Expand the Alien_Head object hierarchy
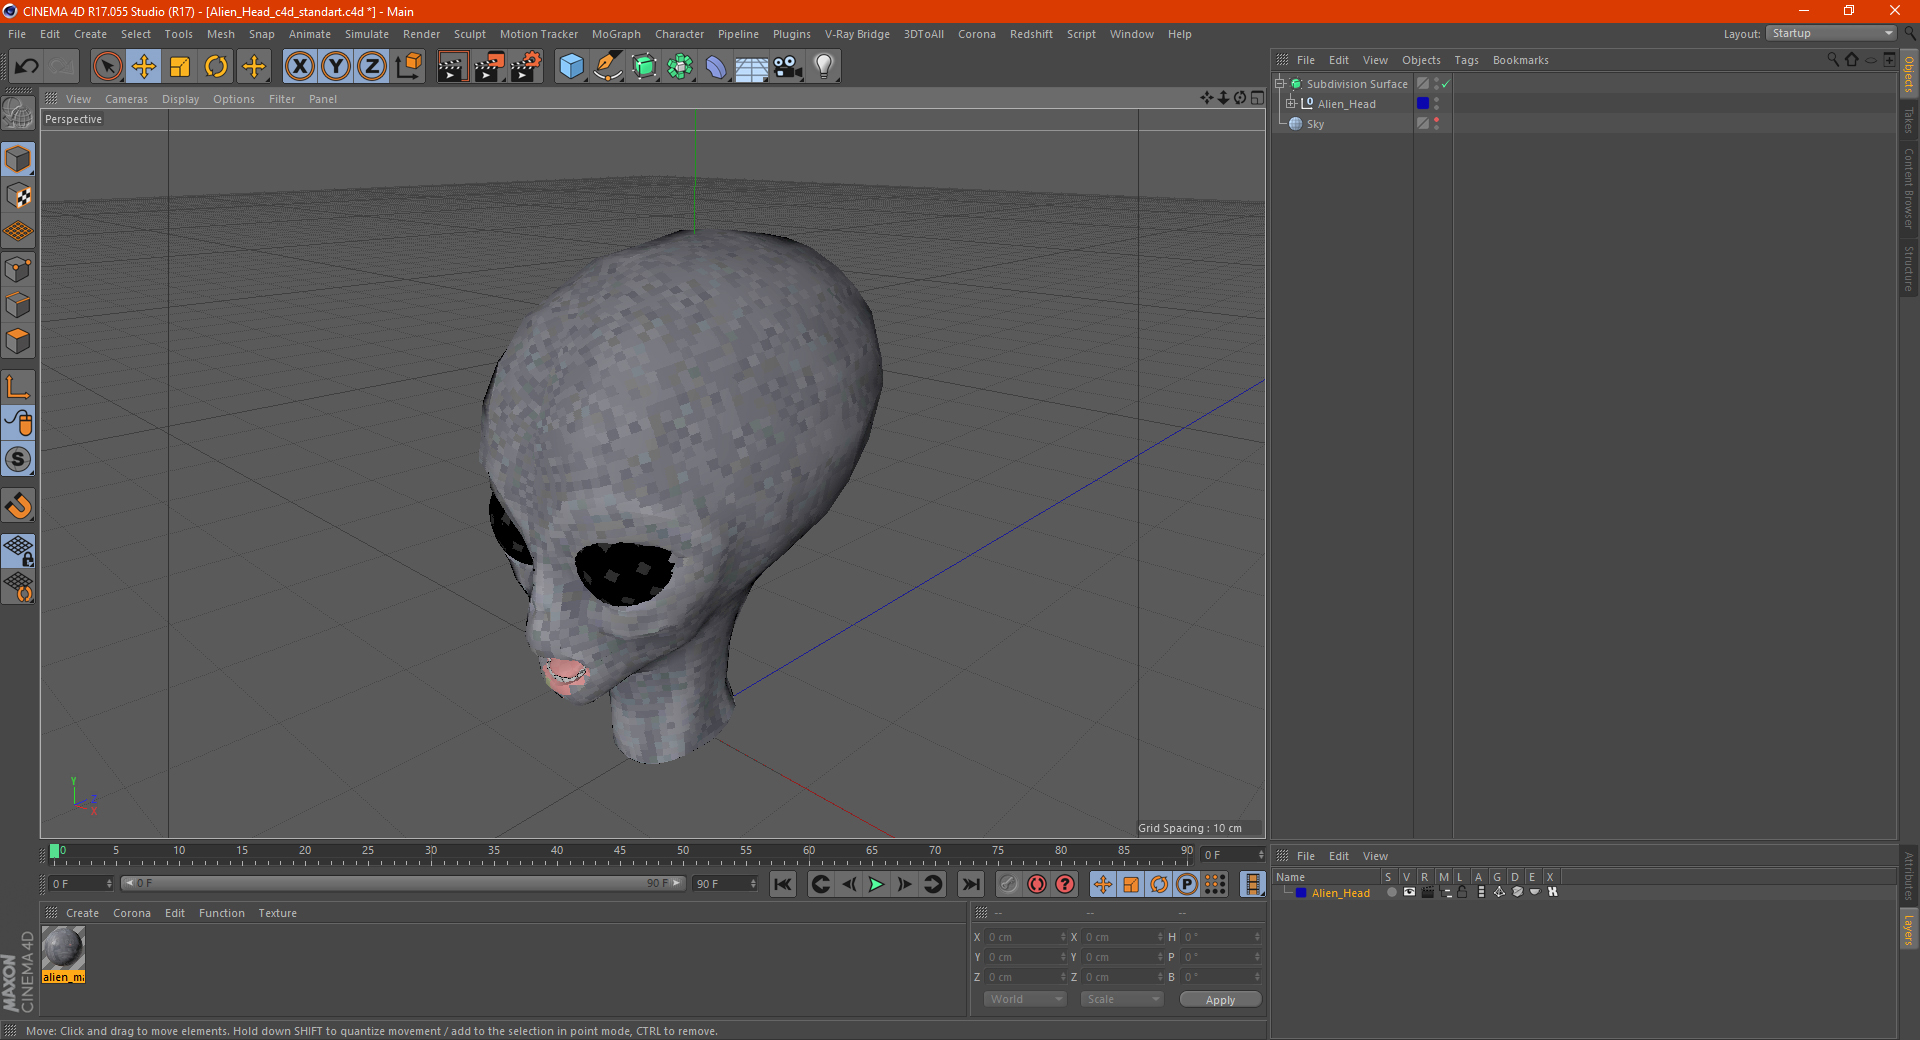1920x1040 pixels. coord(1290,104)
